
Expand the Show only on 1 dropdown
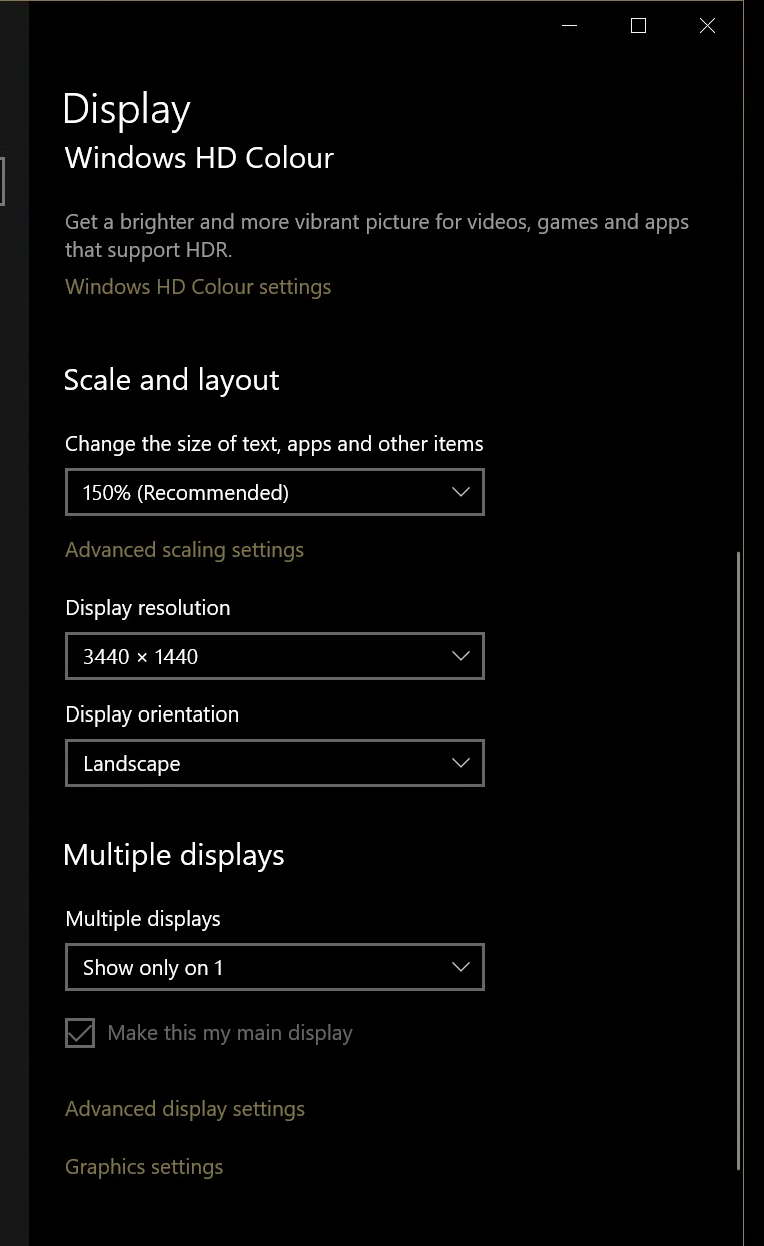[275, 967]
